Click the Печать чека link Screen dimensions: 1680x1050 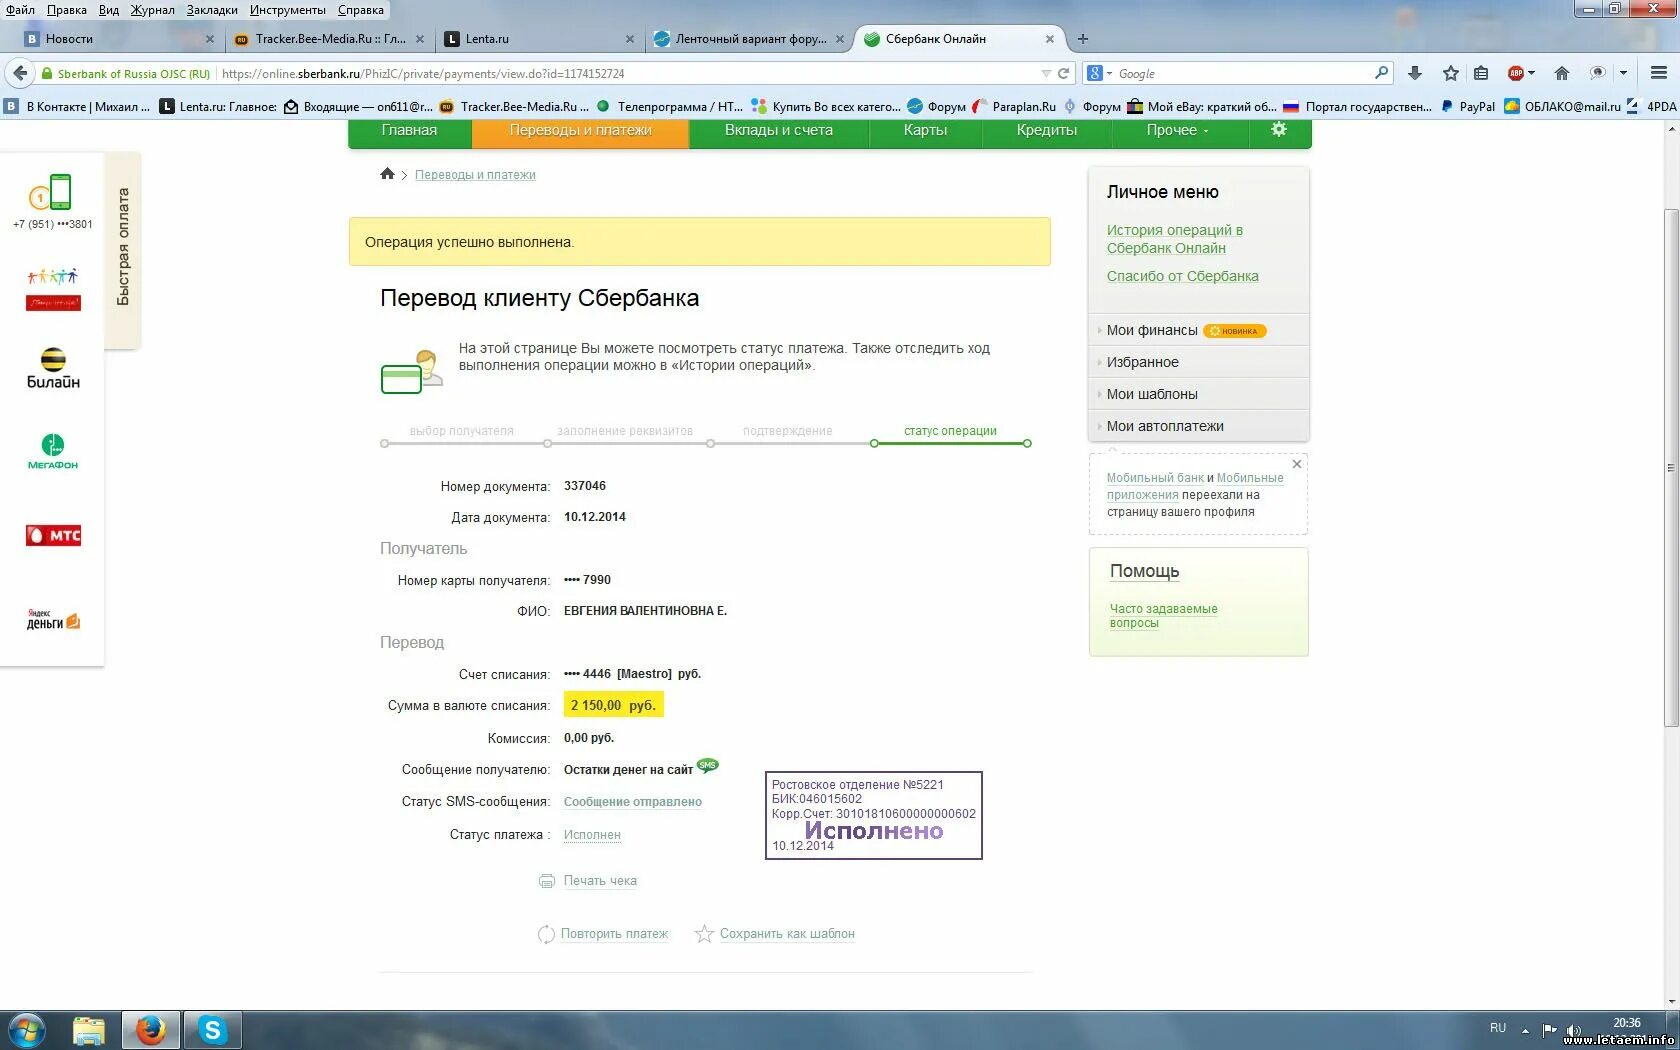[x=600, y=881]
